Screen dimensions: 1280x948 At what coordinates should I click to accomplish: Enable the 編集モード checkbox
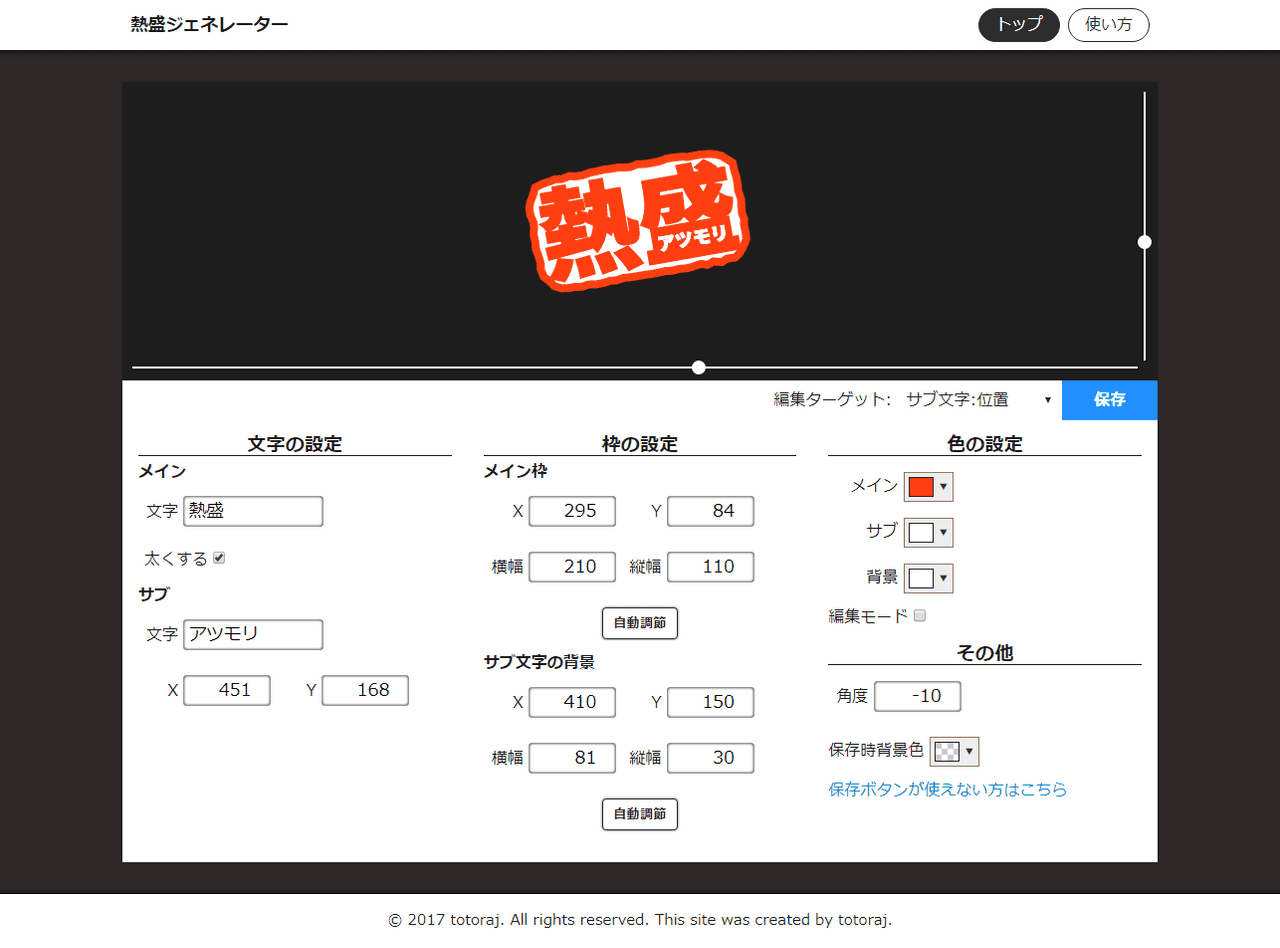pyautogui.click(x=917, y=616)
